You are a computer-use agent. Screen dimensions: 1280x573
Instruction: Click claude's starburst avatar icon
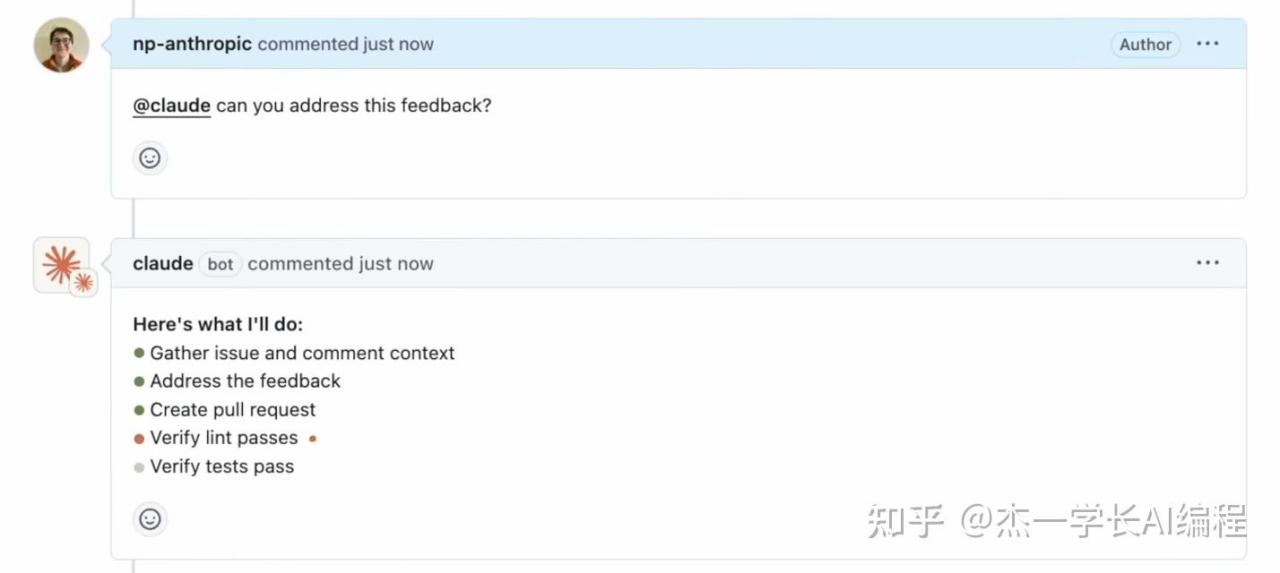(60, 263)
